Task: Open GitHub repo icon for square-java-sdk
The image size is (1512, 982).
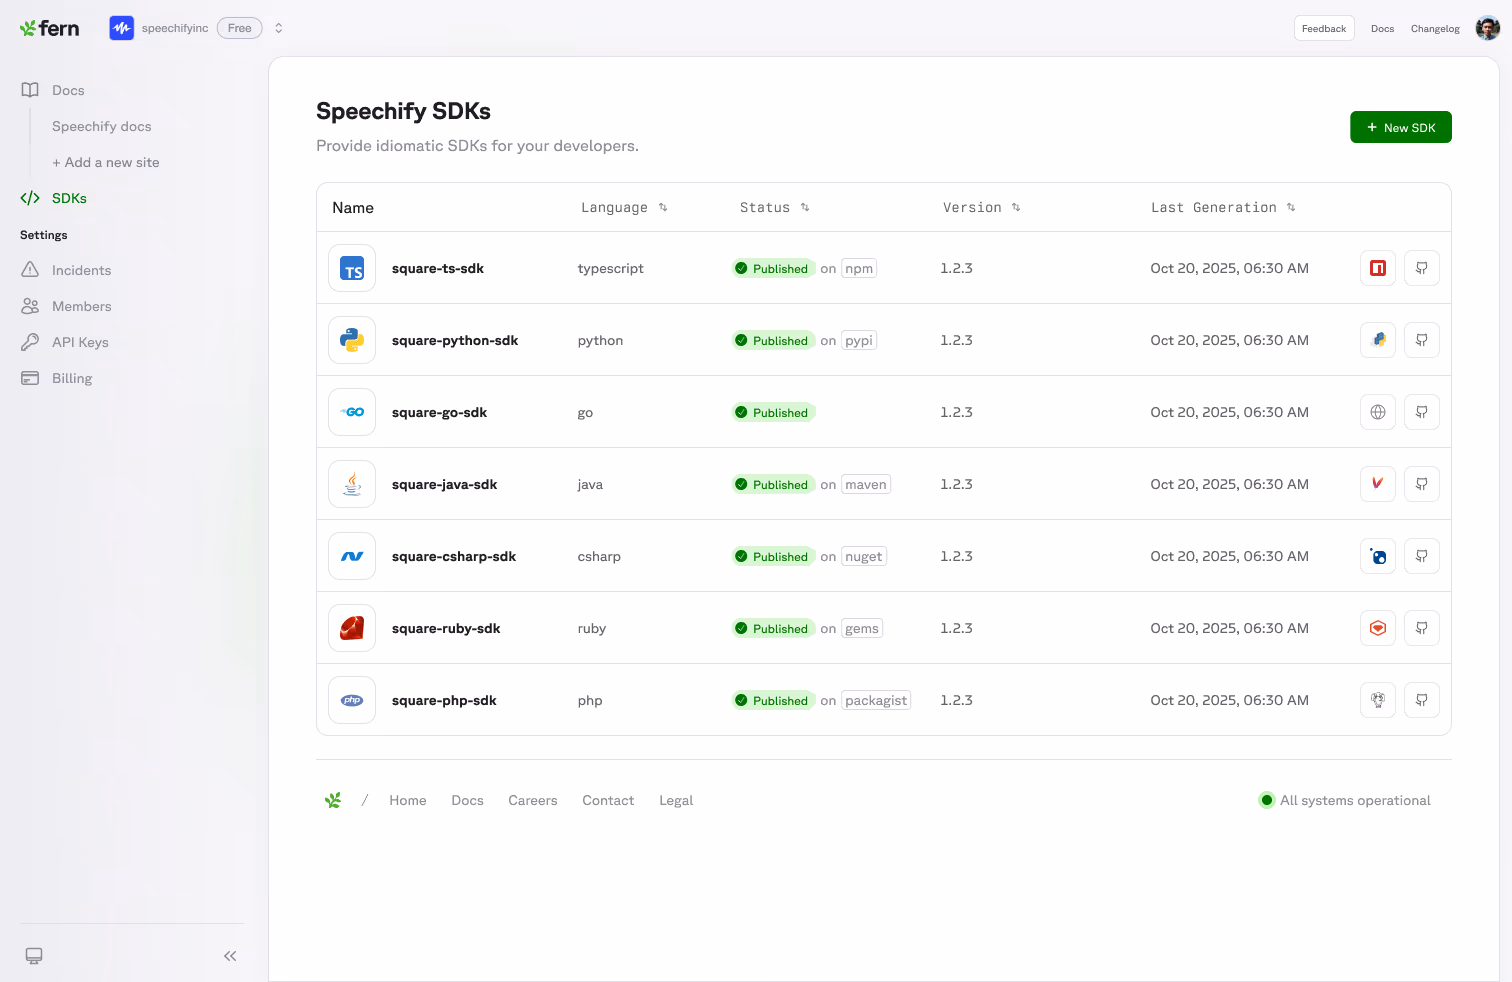Action: [x=1422, y=484]
